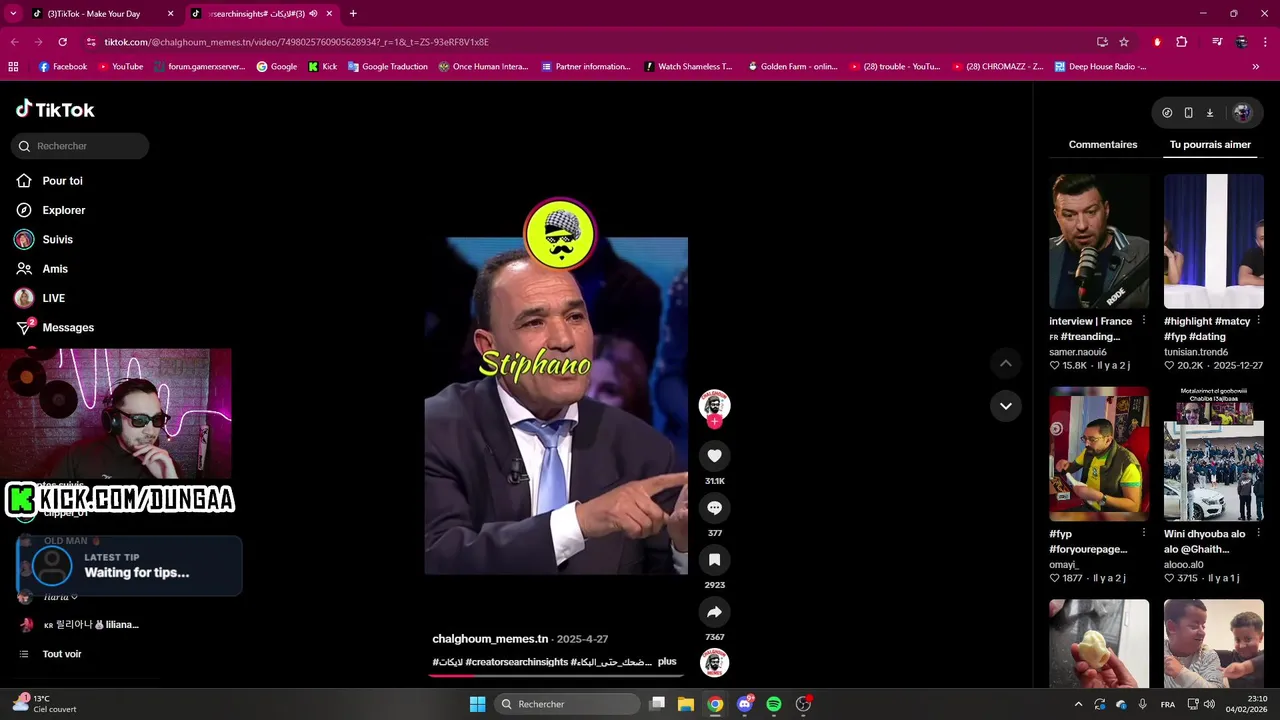Open the chalghoum_memes.tn profile link

(x=490, y=639)
